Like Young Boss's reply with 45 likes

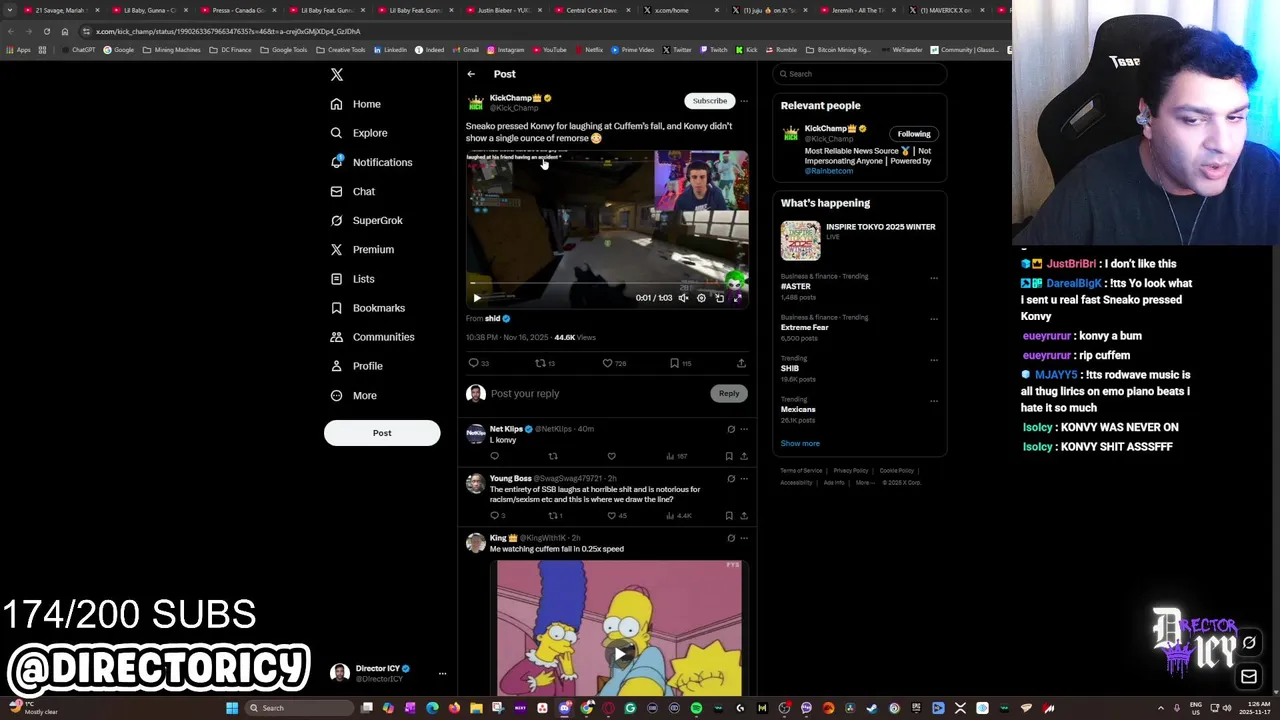611,516
